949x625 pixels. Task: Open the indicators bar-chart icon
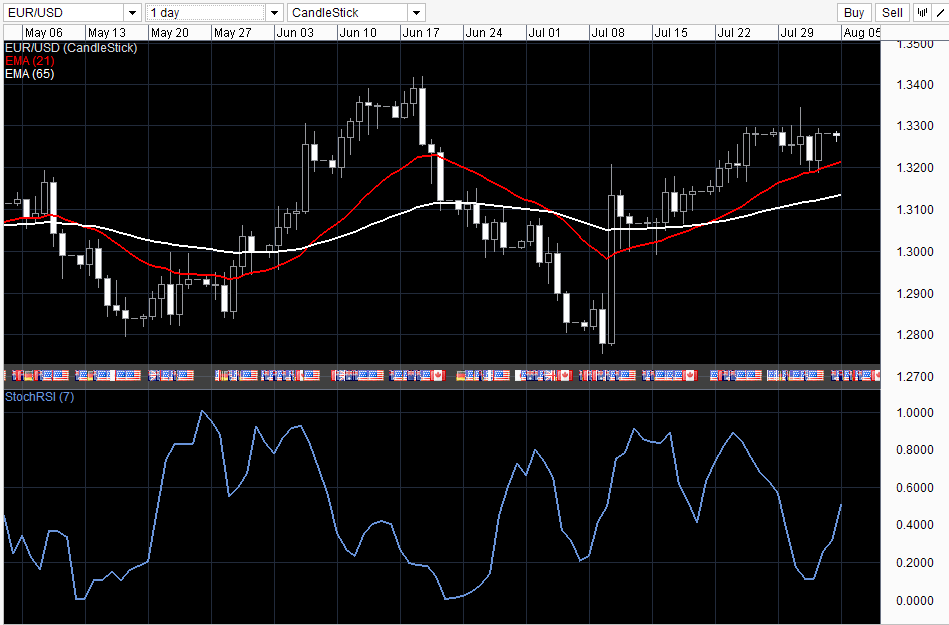922,13
